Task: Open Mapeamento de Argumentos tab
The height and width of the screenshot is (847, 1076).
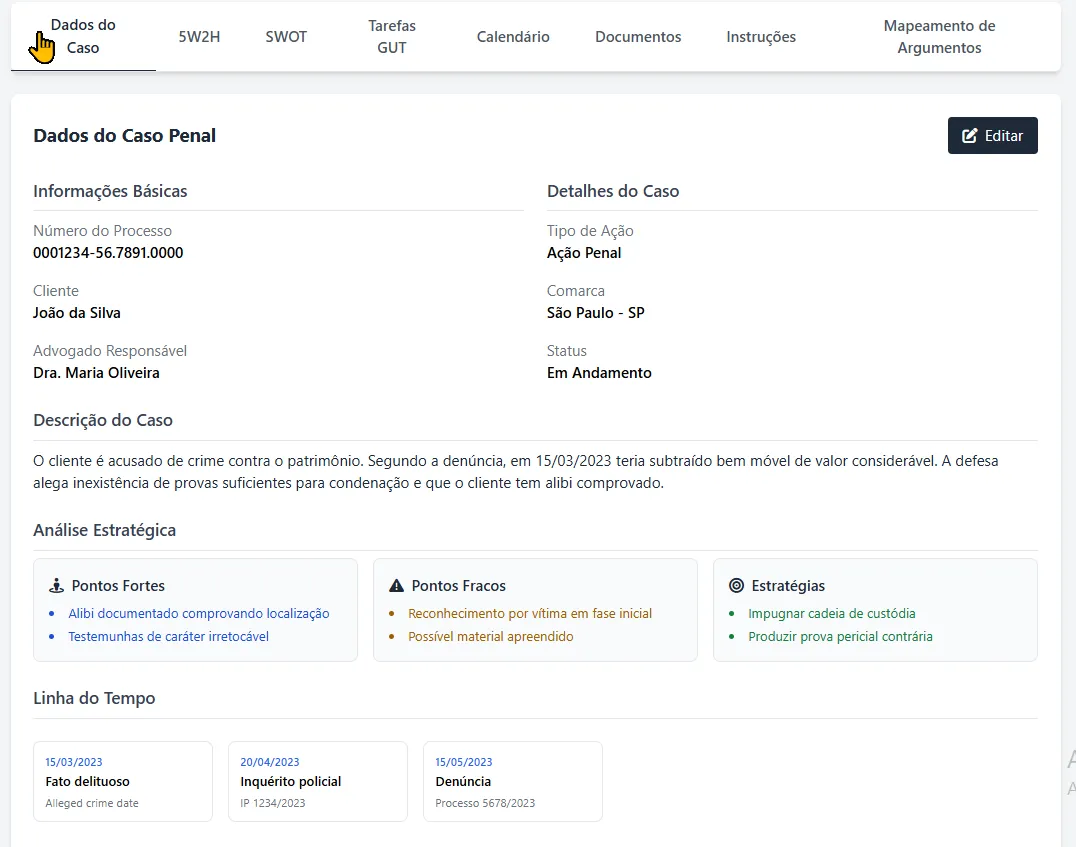Action: coord(939,36)
